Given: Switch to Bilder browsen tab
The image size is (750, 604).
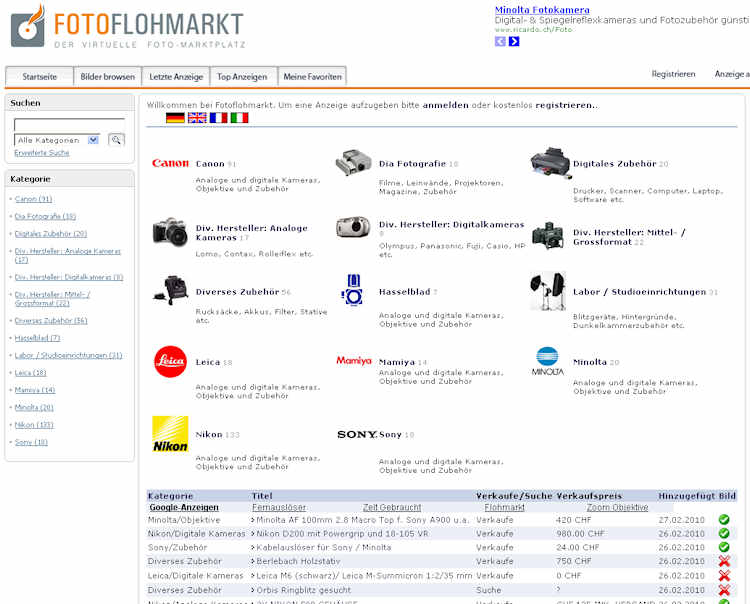Looking at the screenshot, I should tap(108, 77).
